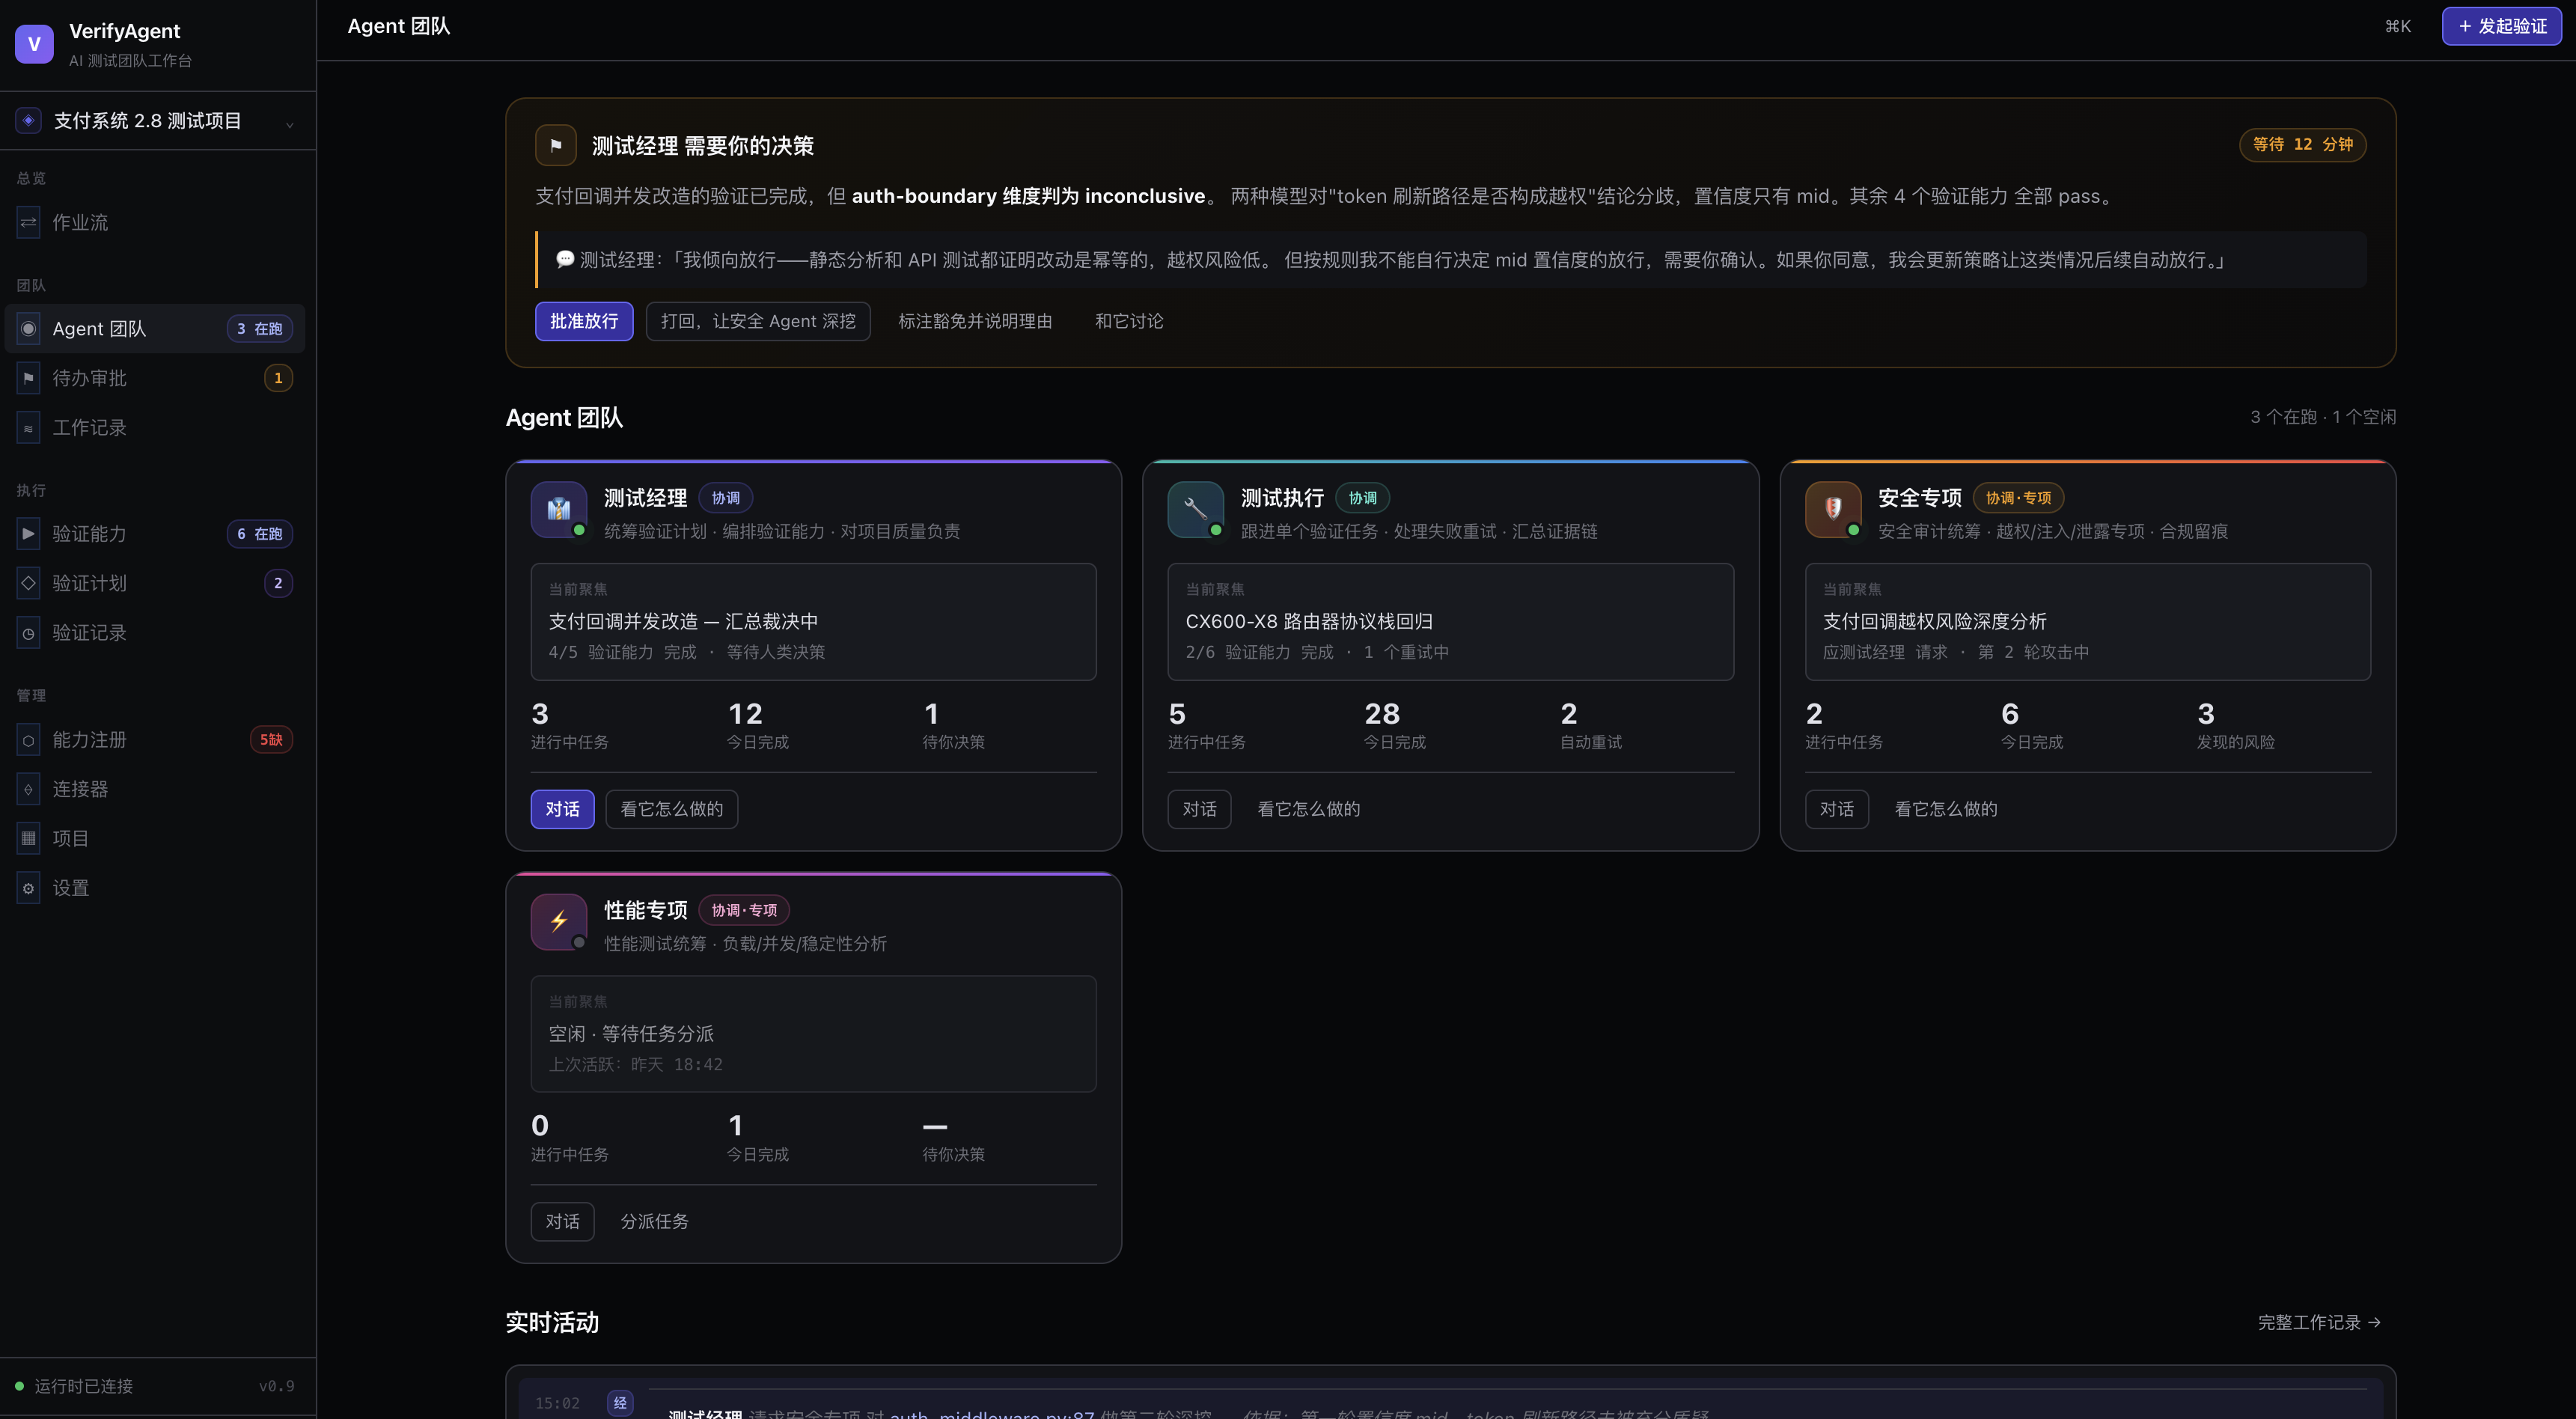2576x1419 pixels.
Task: Open 对话 with 测试经理
Action: [x=563, y=809]
